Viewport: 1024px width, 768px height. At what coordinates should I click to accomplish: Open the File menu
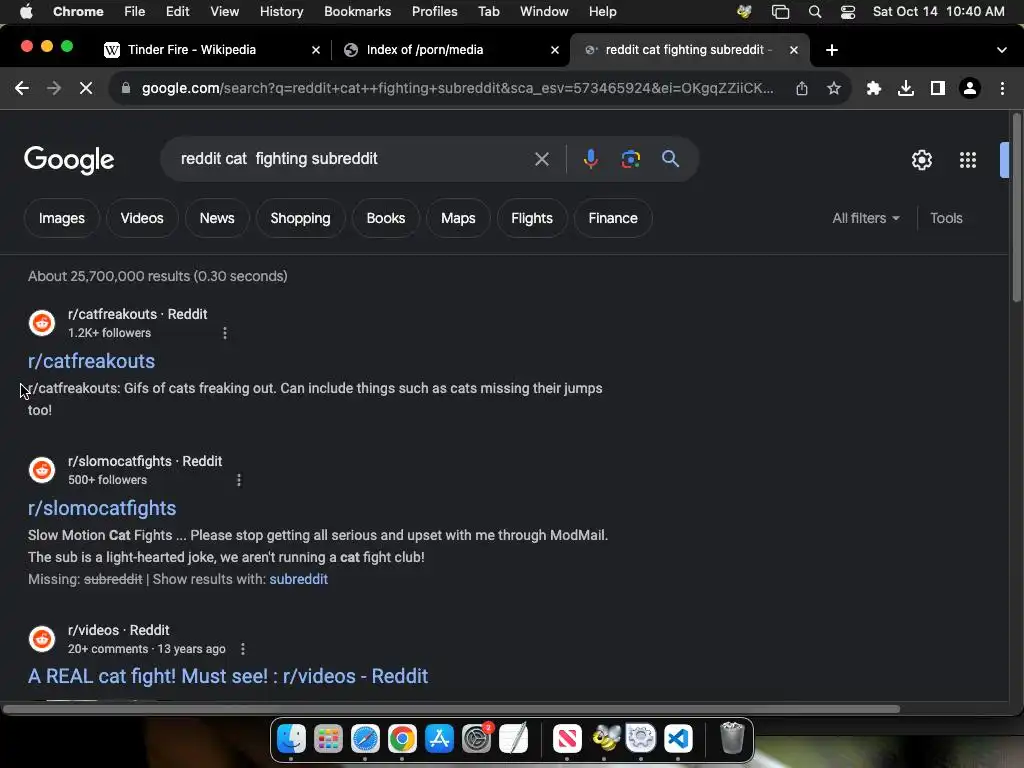tap(134, 11)
